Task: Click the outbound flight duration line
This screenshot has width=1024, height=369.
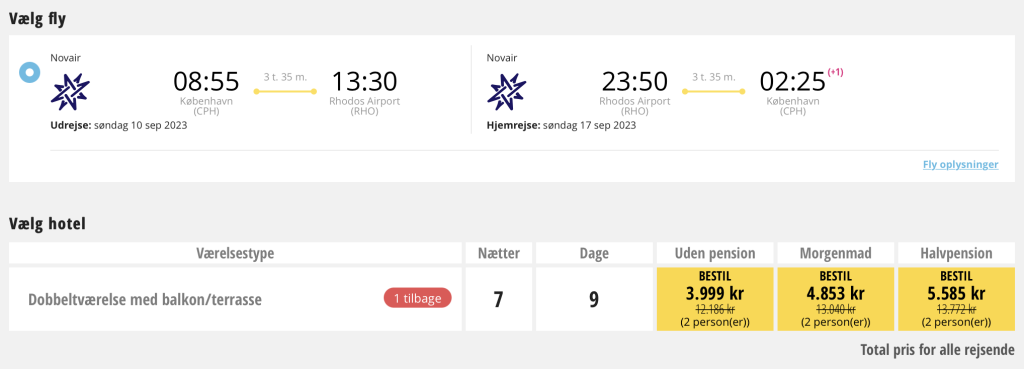Action: [x=285, y=91]
